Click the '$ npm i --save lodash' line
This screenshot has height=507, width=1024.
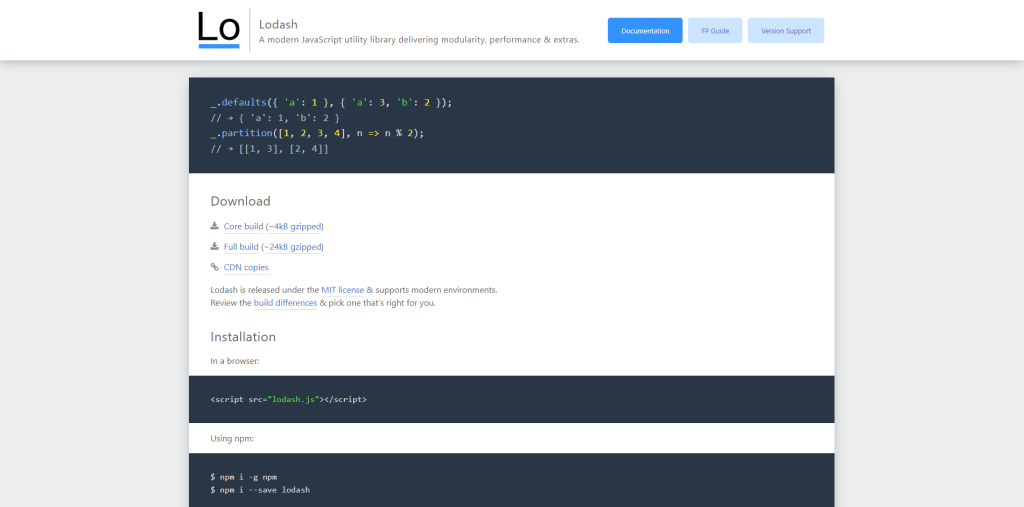(260, 489)
